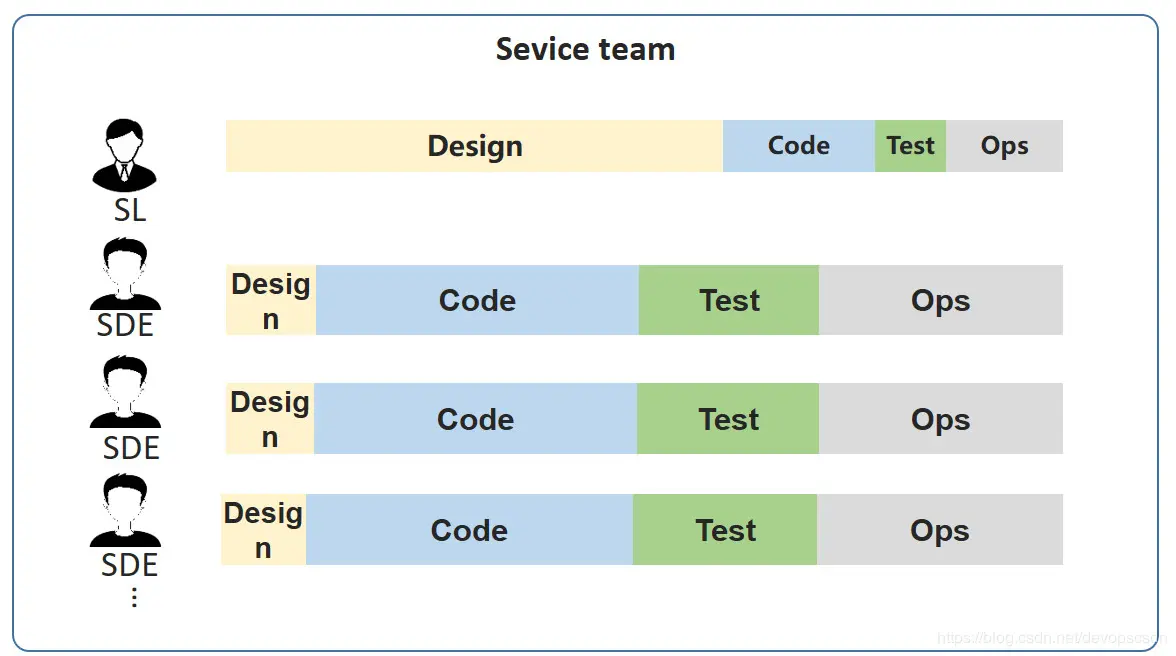The height and width of the screenshot is (656, 1176).
Task: Click the SL person icon with tie
Action: (124, 155)
